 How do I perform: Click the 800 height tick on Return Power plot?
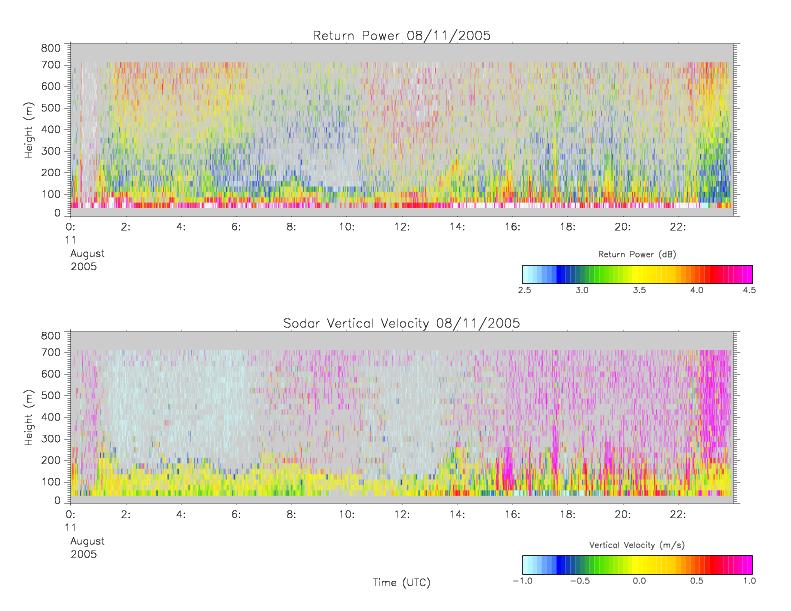(x=50, y=48)
